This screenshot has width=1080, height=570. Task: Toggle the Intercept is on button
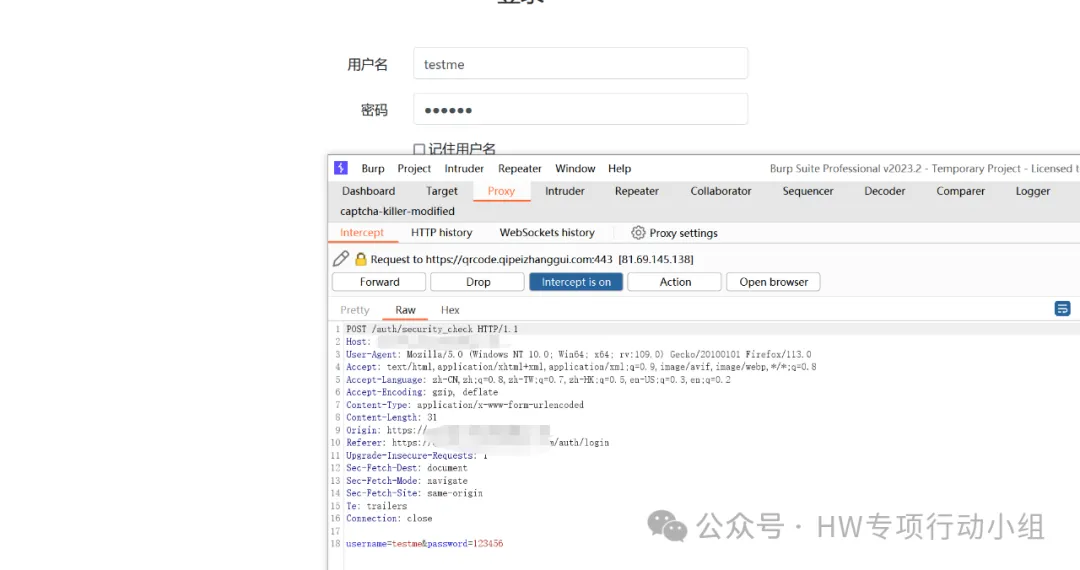coord(576,282)
